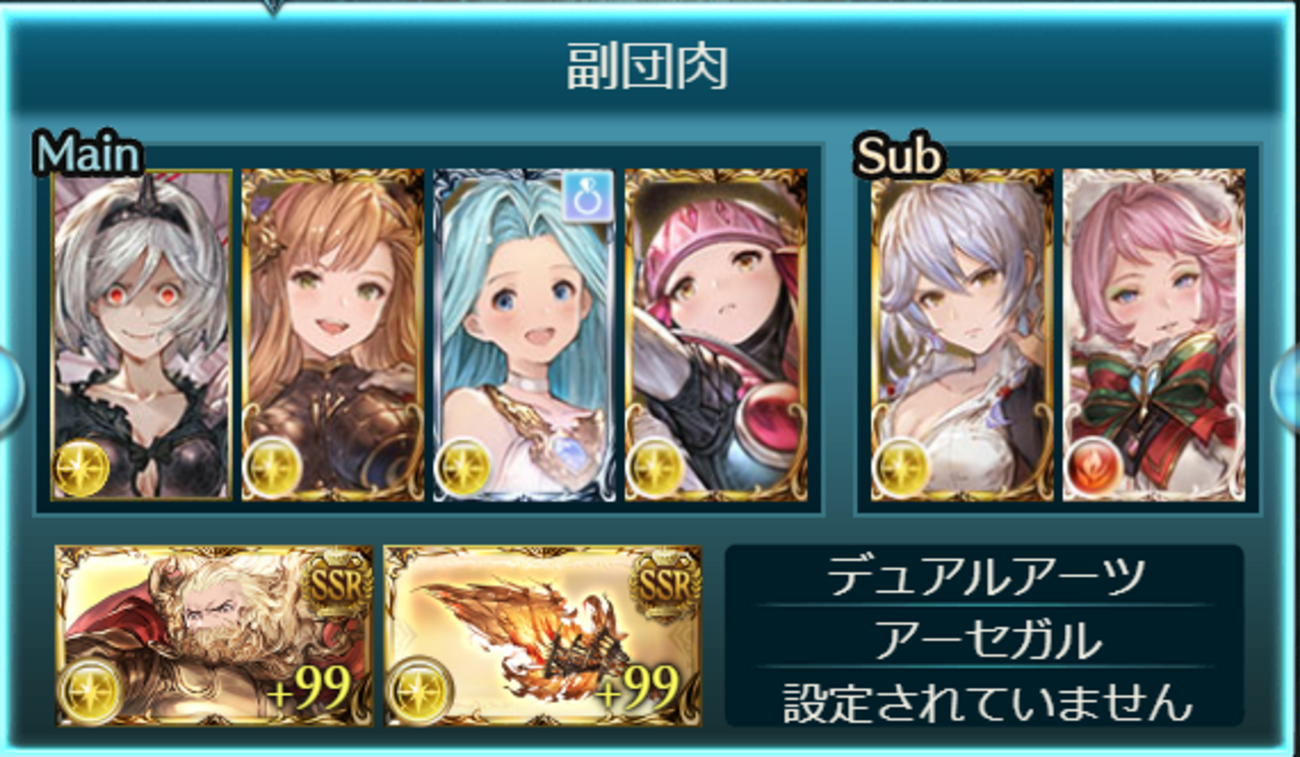Select the white-haired red-eyed main character
The image size is (1300, 757).
pos(141,335)
